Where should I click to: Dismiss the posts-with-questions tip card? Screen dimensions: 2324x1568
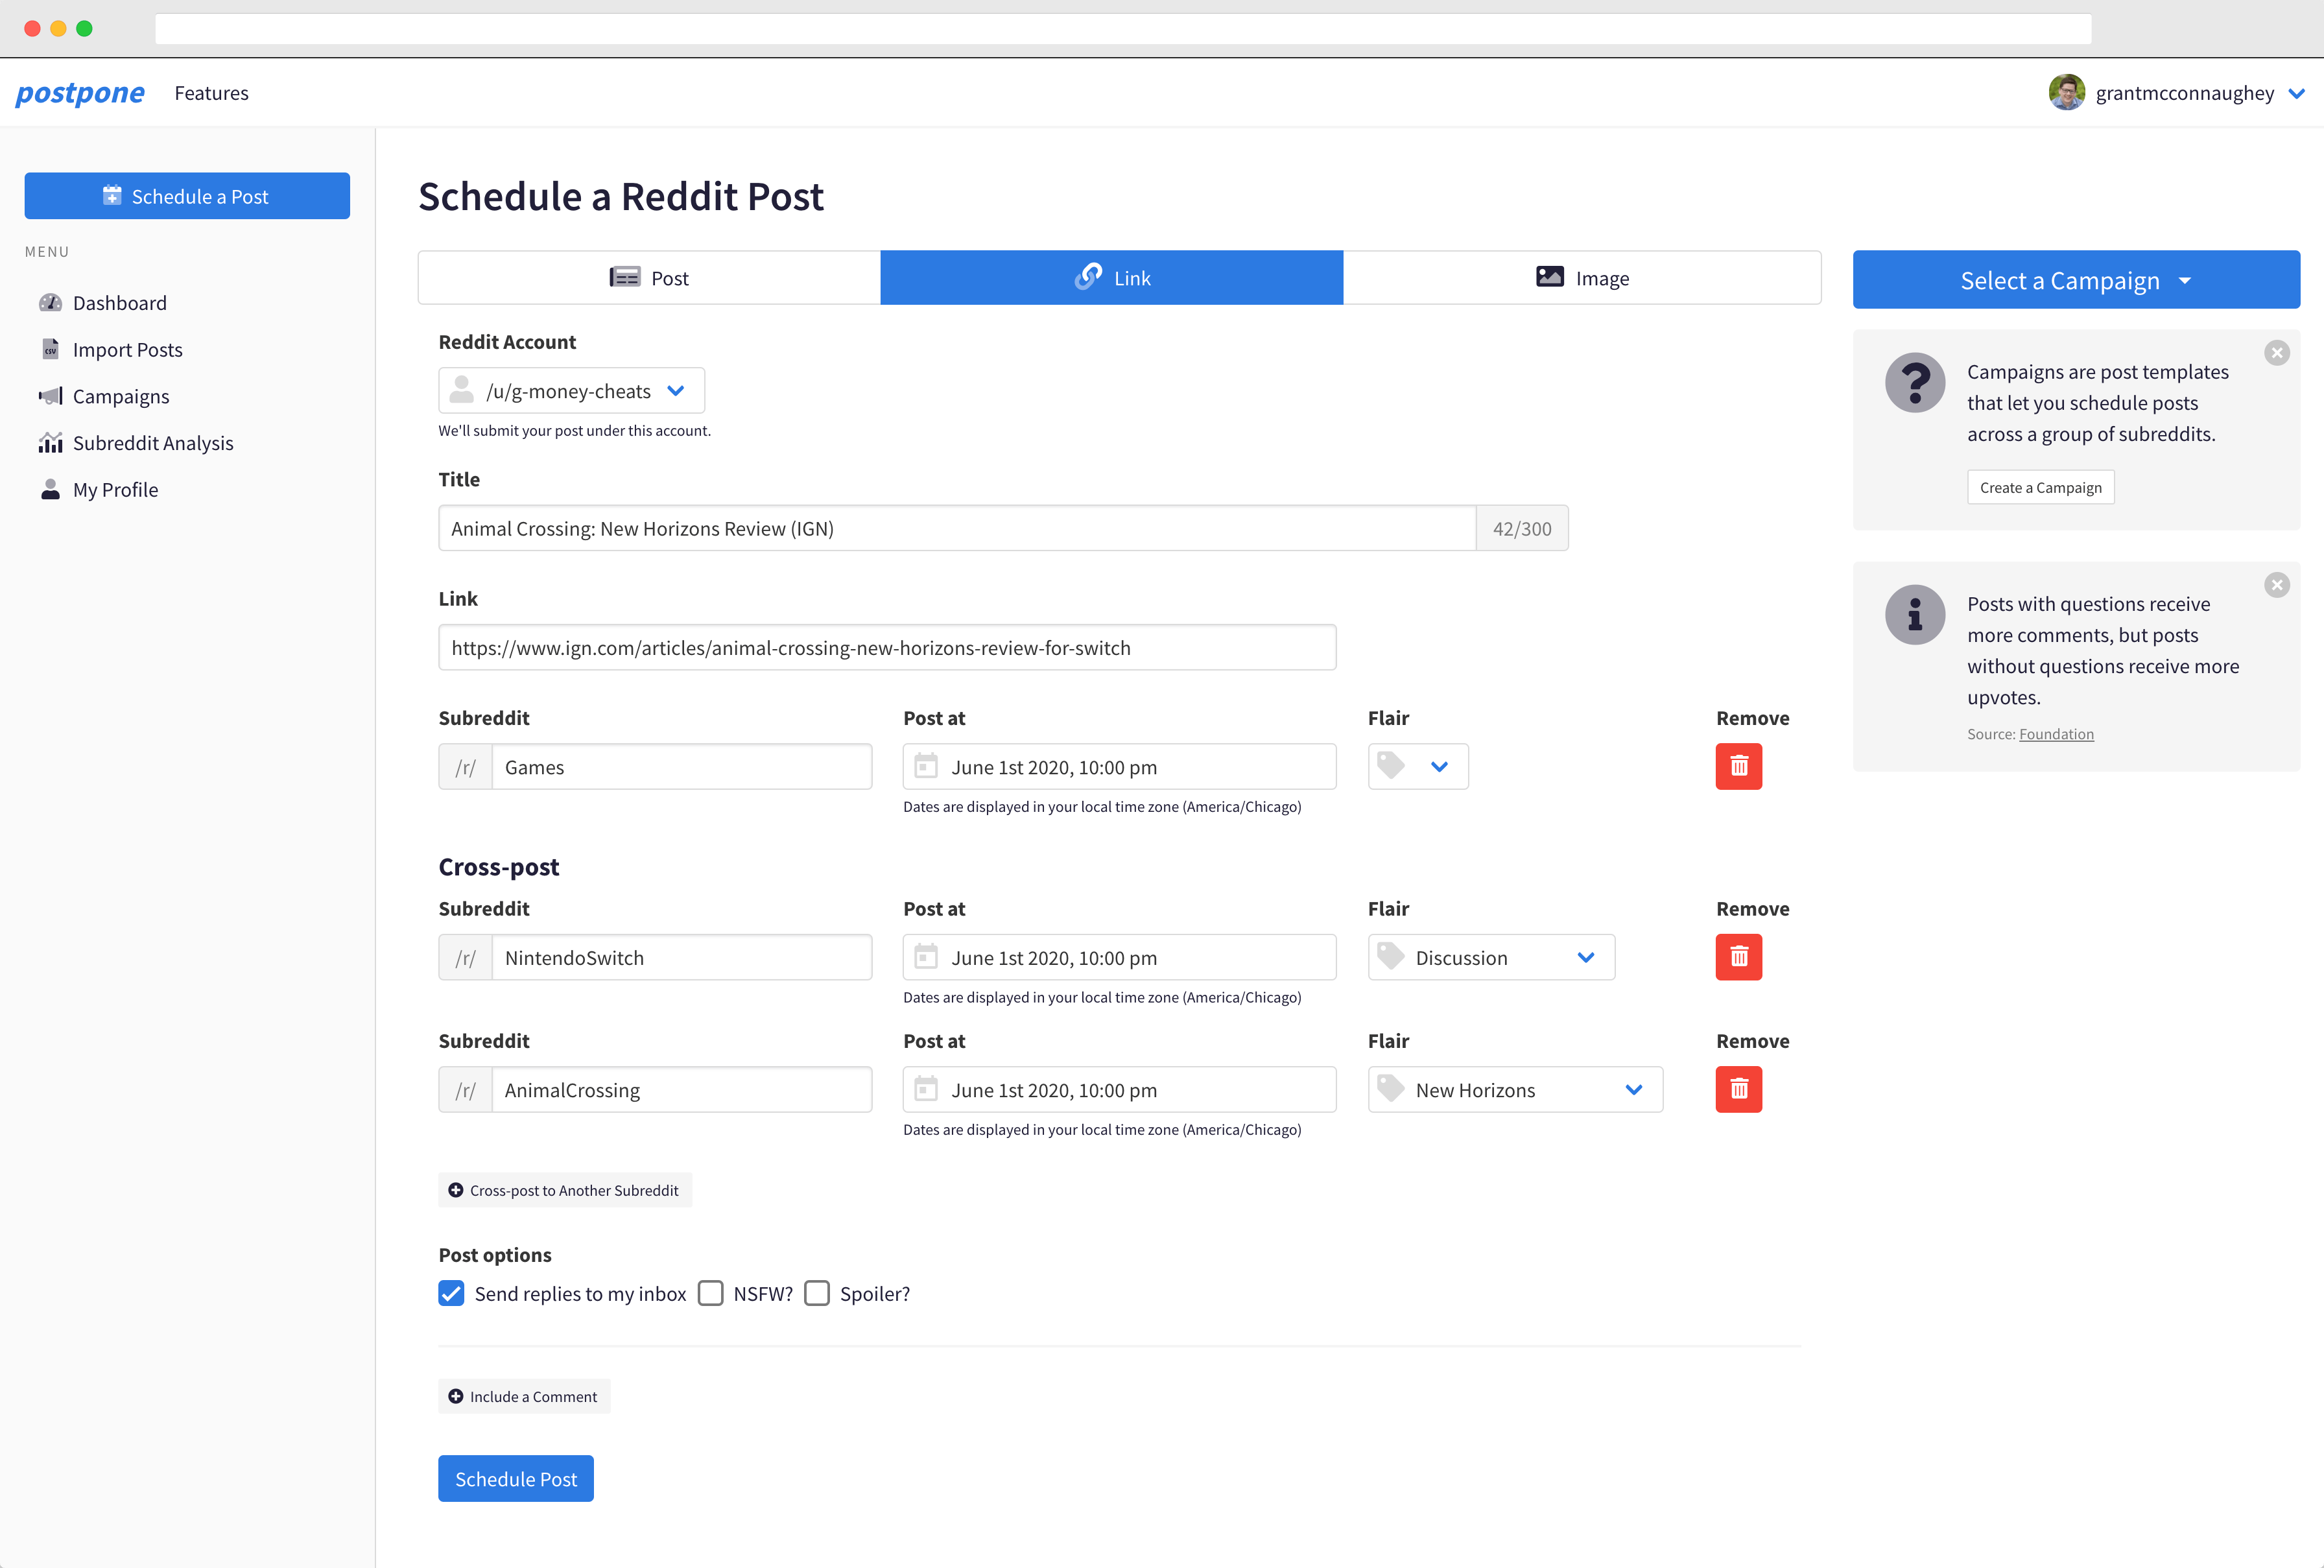(x=2277, y=585)
